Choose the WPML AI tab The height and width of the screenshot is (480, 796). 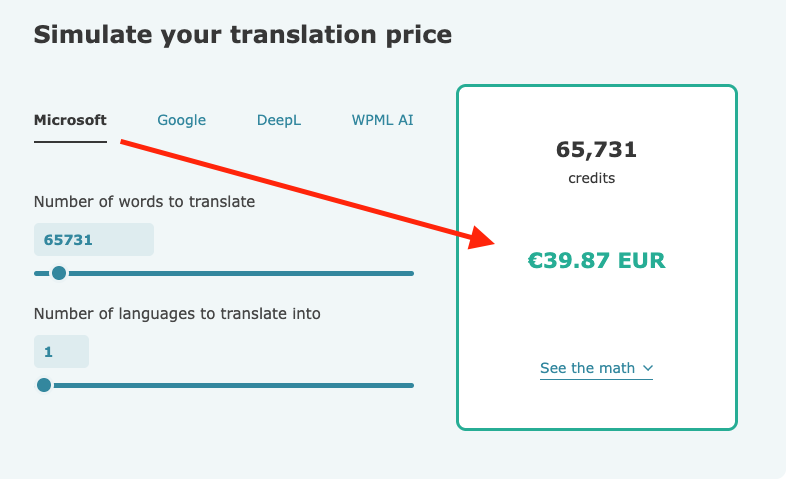[x=382, y=120]
